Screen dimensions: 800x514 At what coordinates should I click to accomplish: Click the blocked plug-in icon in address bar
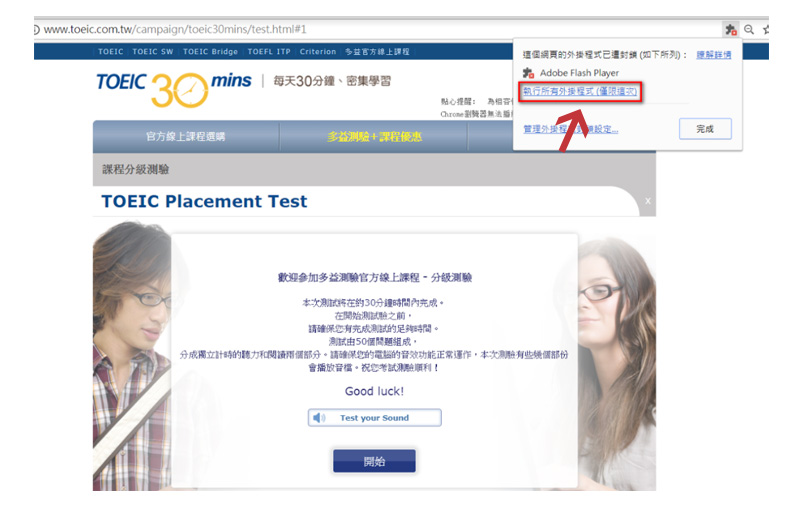(x=731, y=30)
